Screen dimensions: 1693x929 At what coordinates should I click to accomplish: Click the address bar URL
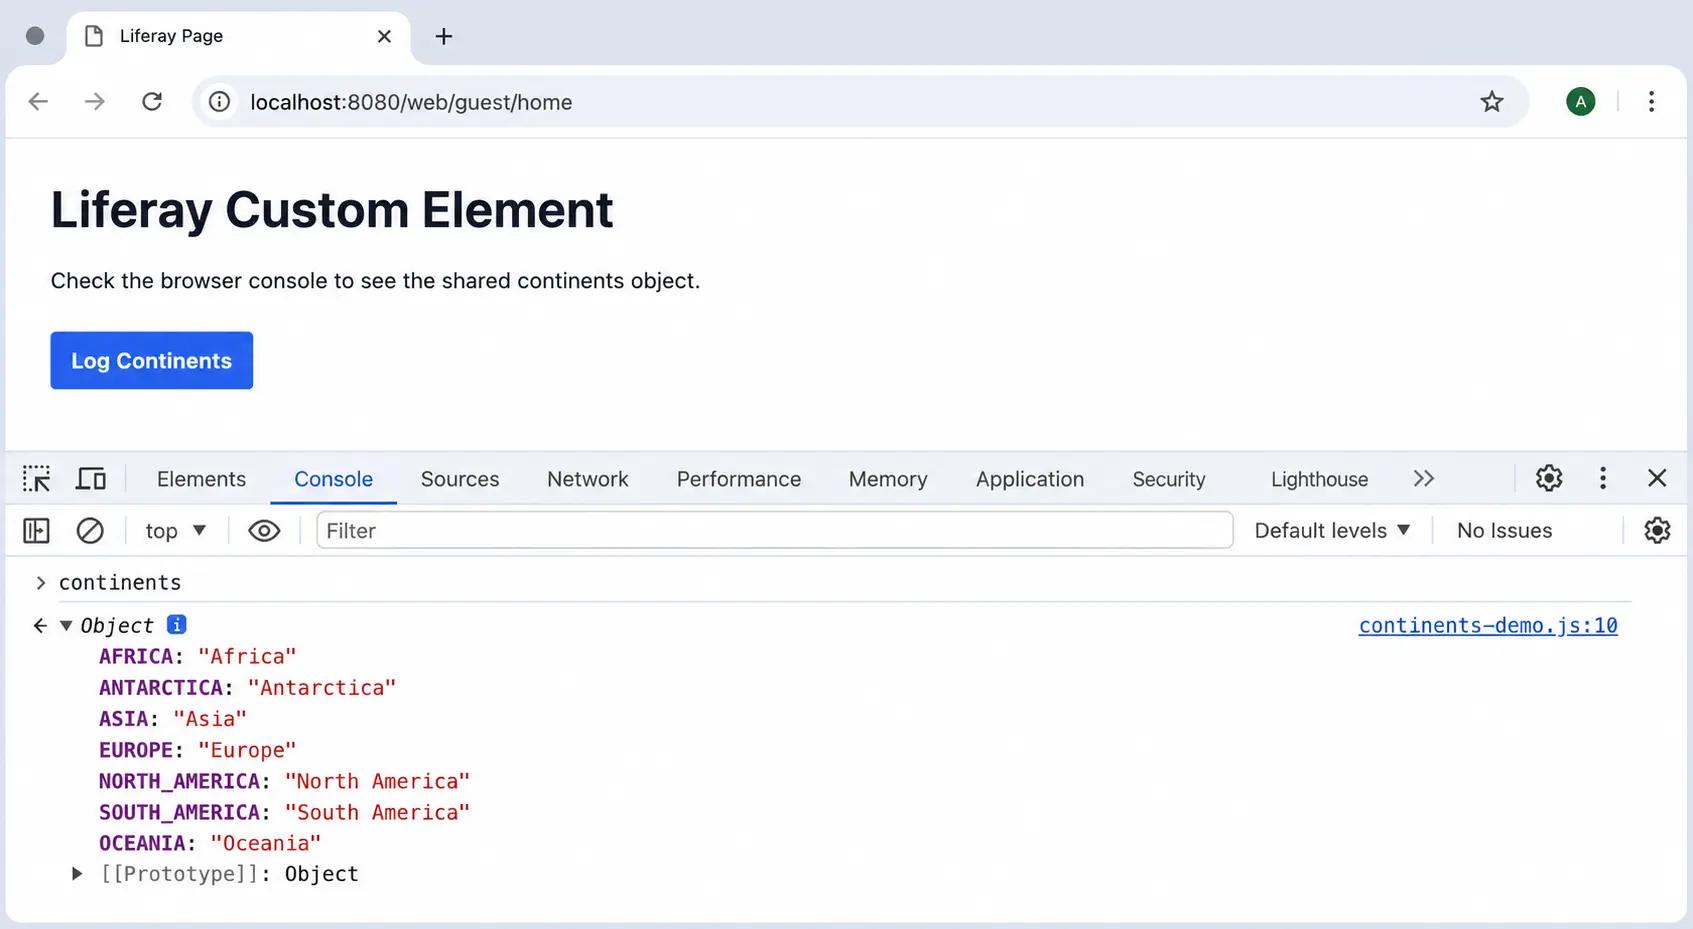411,102
